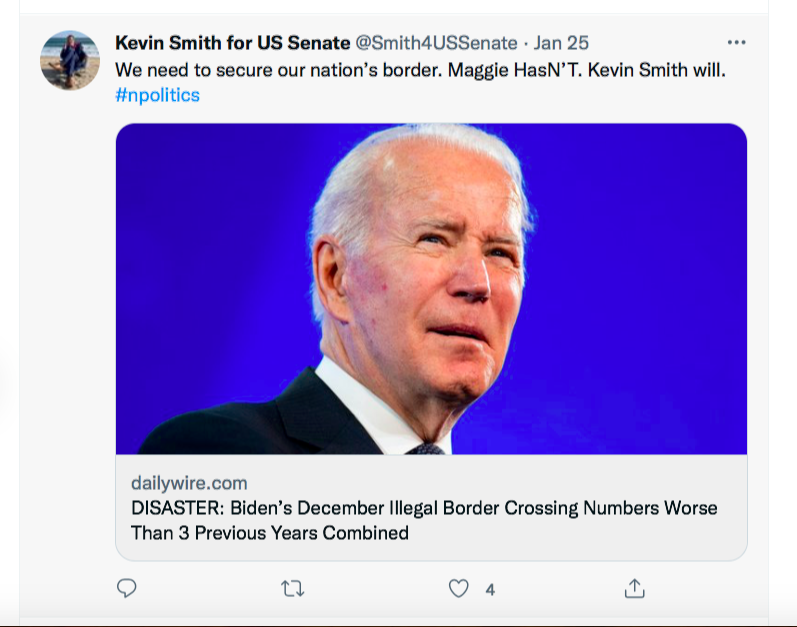Click the blue background of the preview image
Image resolution: width=797 pixels, height=627 pixels.
pos(650,250)
